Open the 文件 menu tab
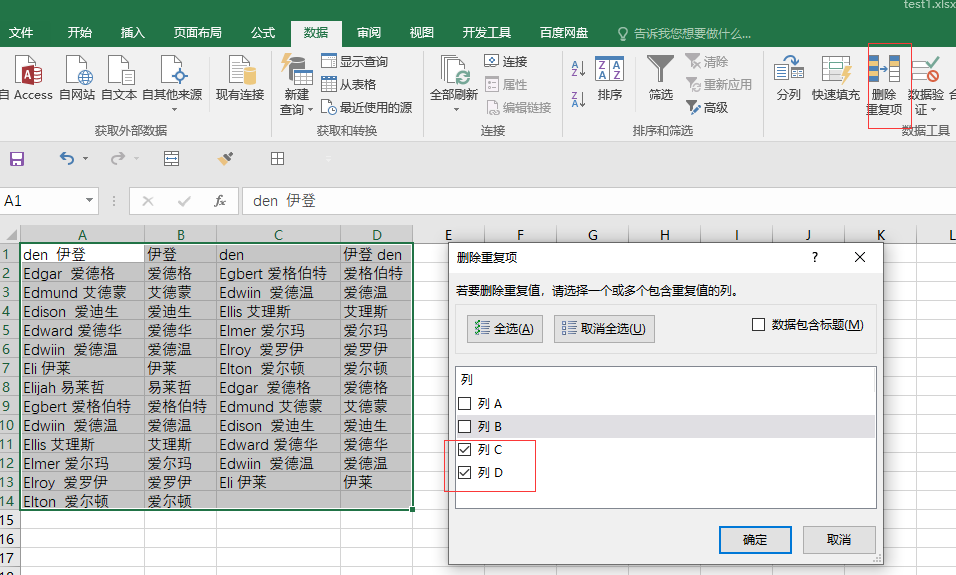 tap(21, 33)
